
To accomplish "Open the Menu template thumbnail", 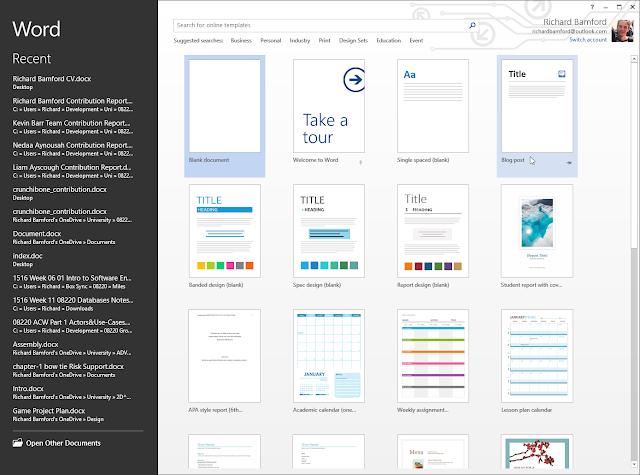I will pos(433,451).
